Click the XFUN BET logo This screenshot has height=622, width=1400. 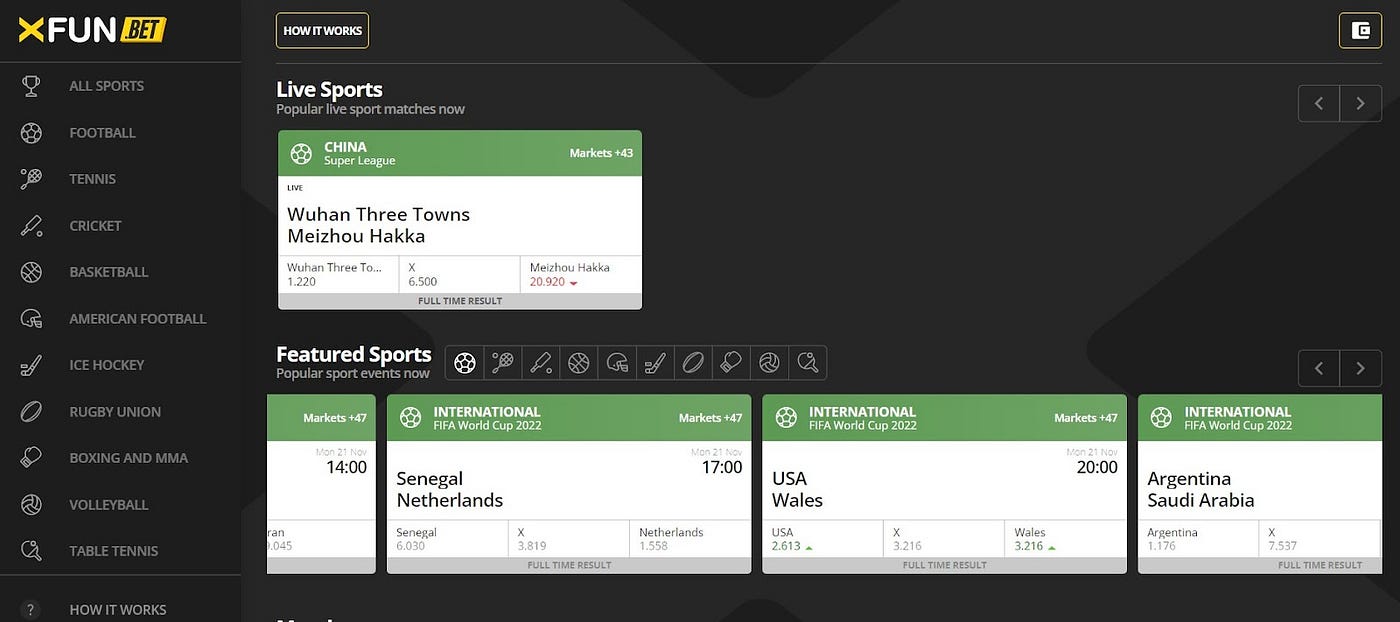pos(92,30)
